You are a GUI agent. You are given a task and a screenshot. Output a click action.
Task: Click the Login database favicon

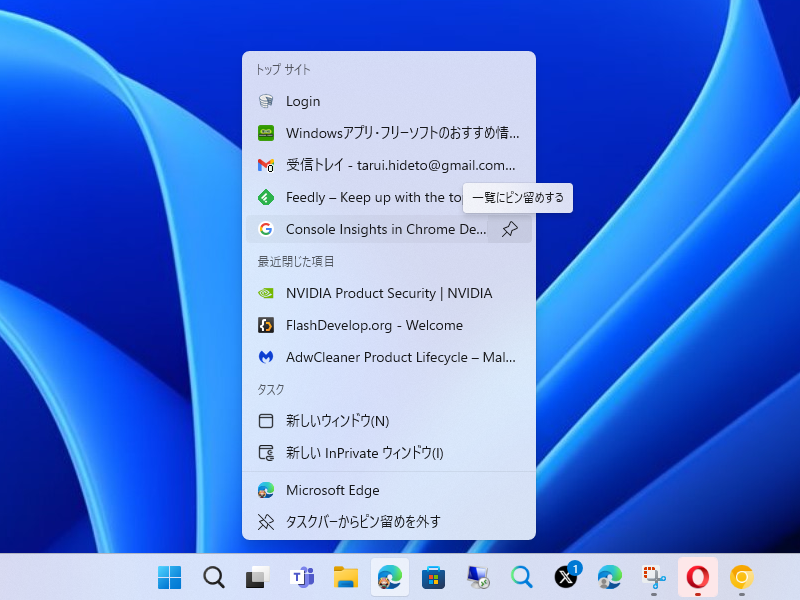coord(266,101)
